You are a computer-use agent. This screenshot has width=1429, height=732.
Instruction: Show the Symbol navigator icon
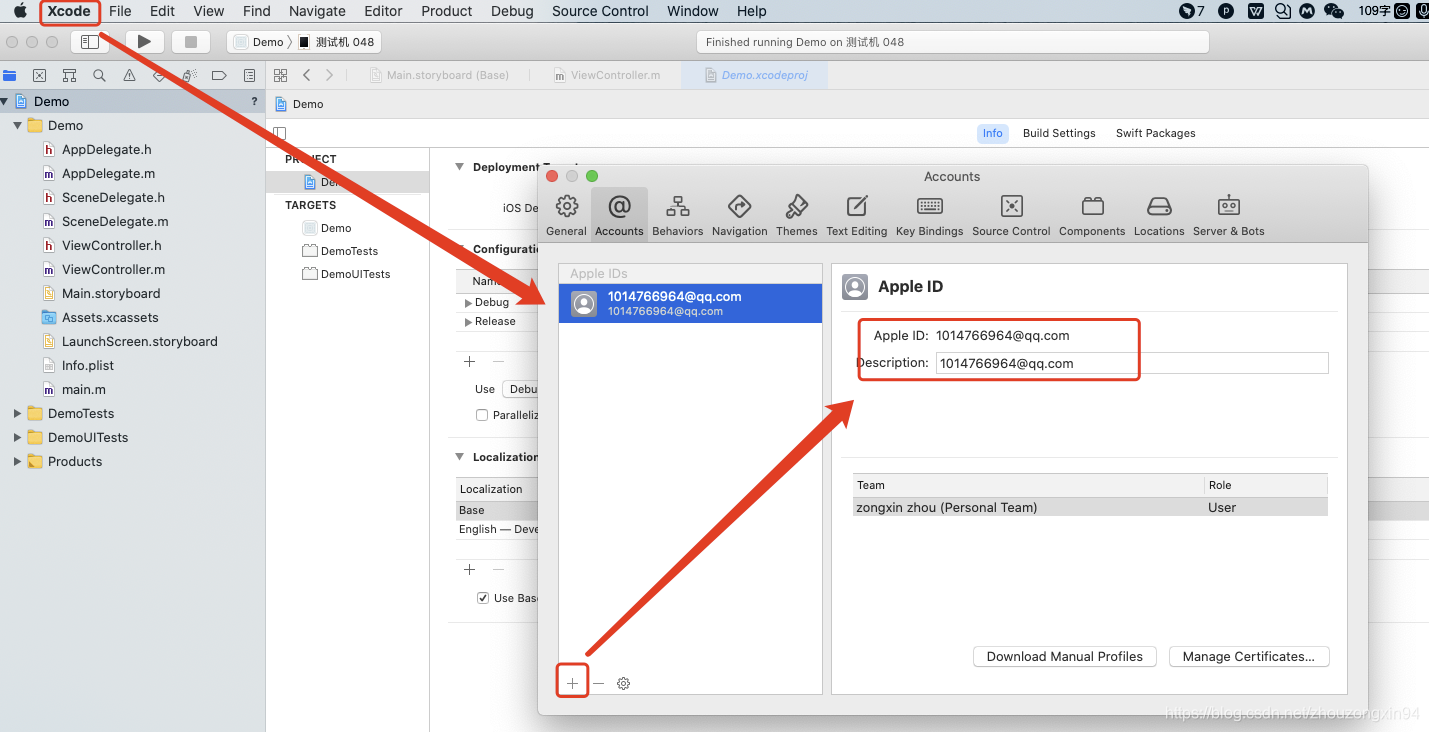click(69, 75)
